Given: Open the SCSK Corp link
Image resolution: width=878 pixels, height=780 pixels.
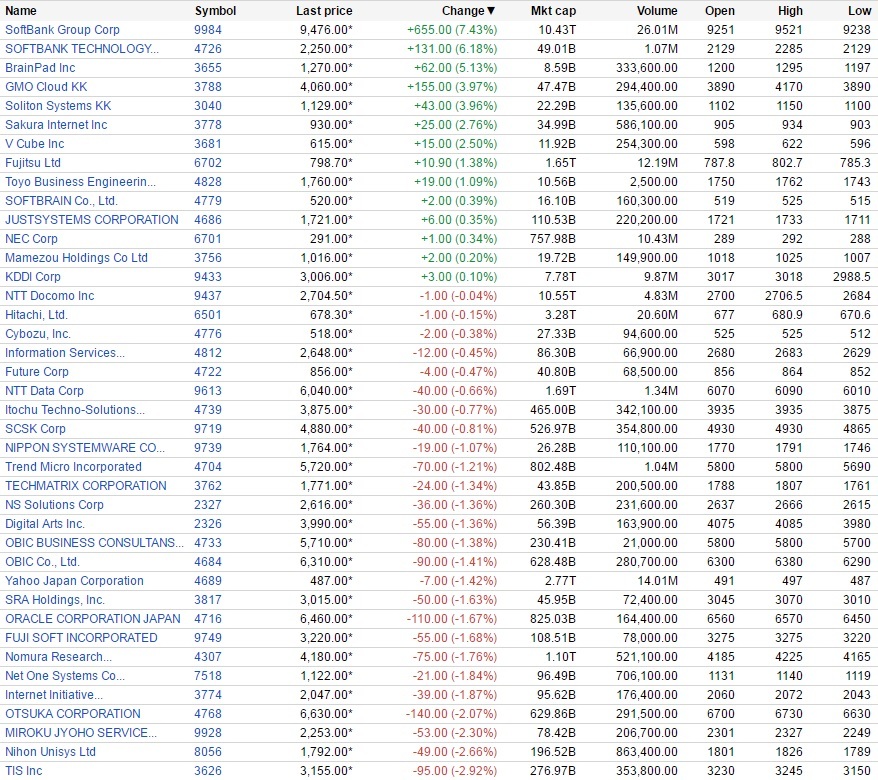Looking at the screenshot, I should click(35, 429).
